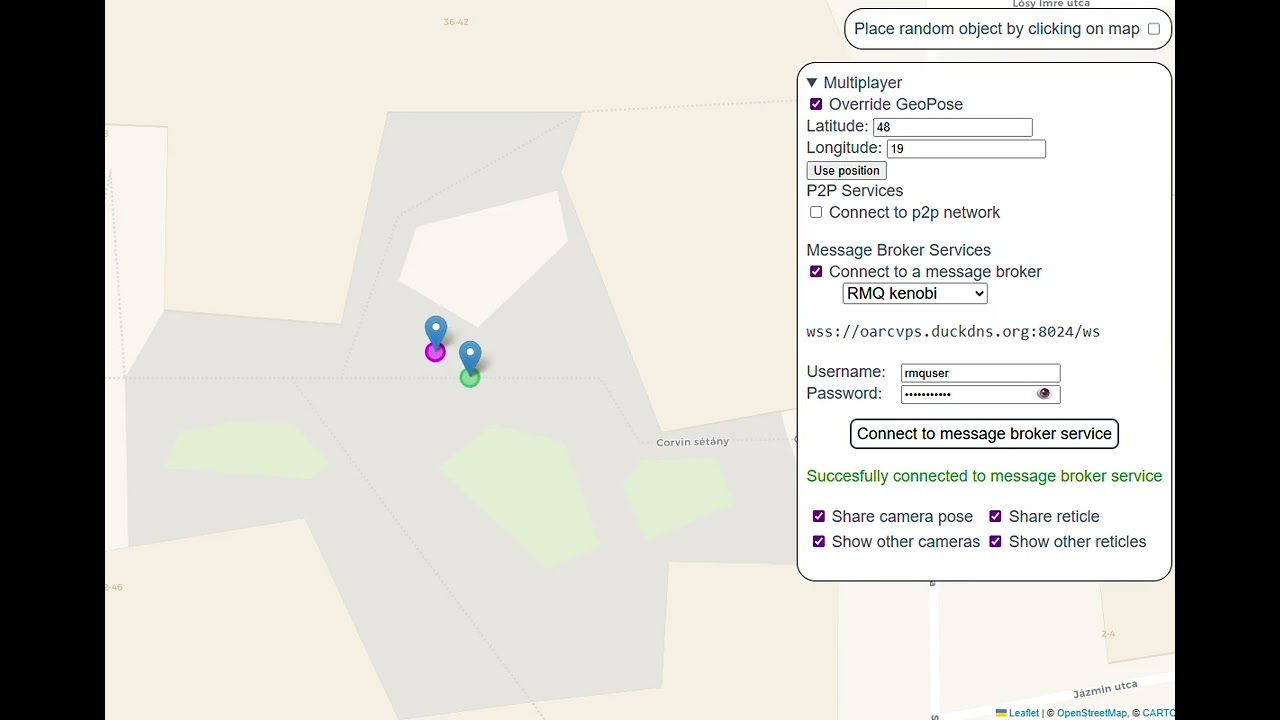
Task: Collapse the Multiplayer section
Action: [x=855, y=83]
